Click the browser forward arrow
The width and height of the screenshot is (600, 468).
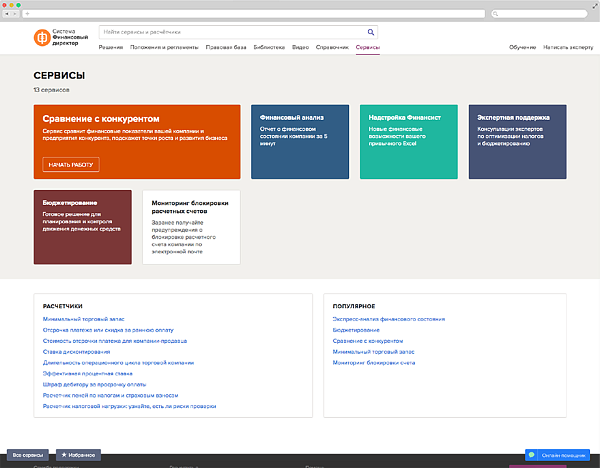(x=15, y=14)
